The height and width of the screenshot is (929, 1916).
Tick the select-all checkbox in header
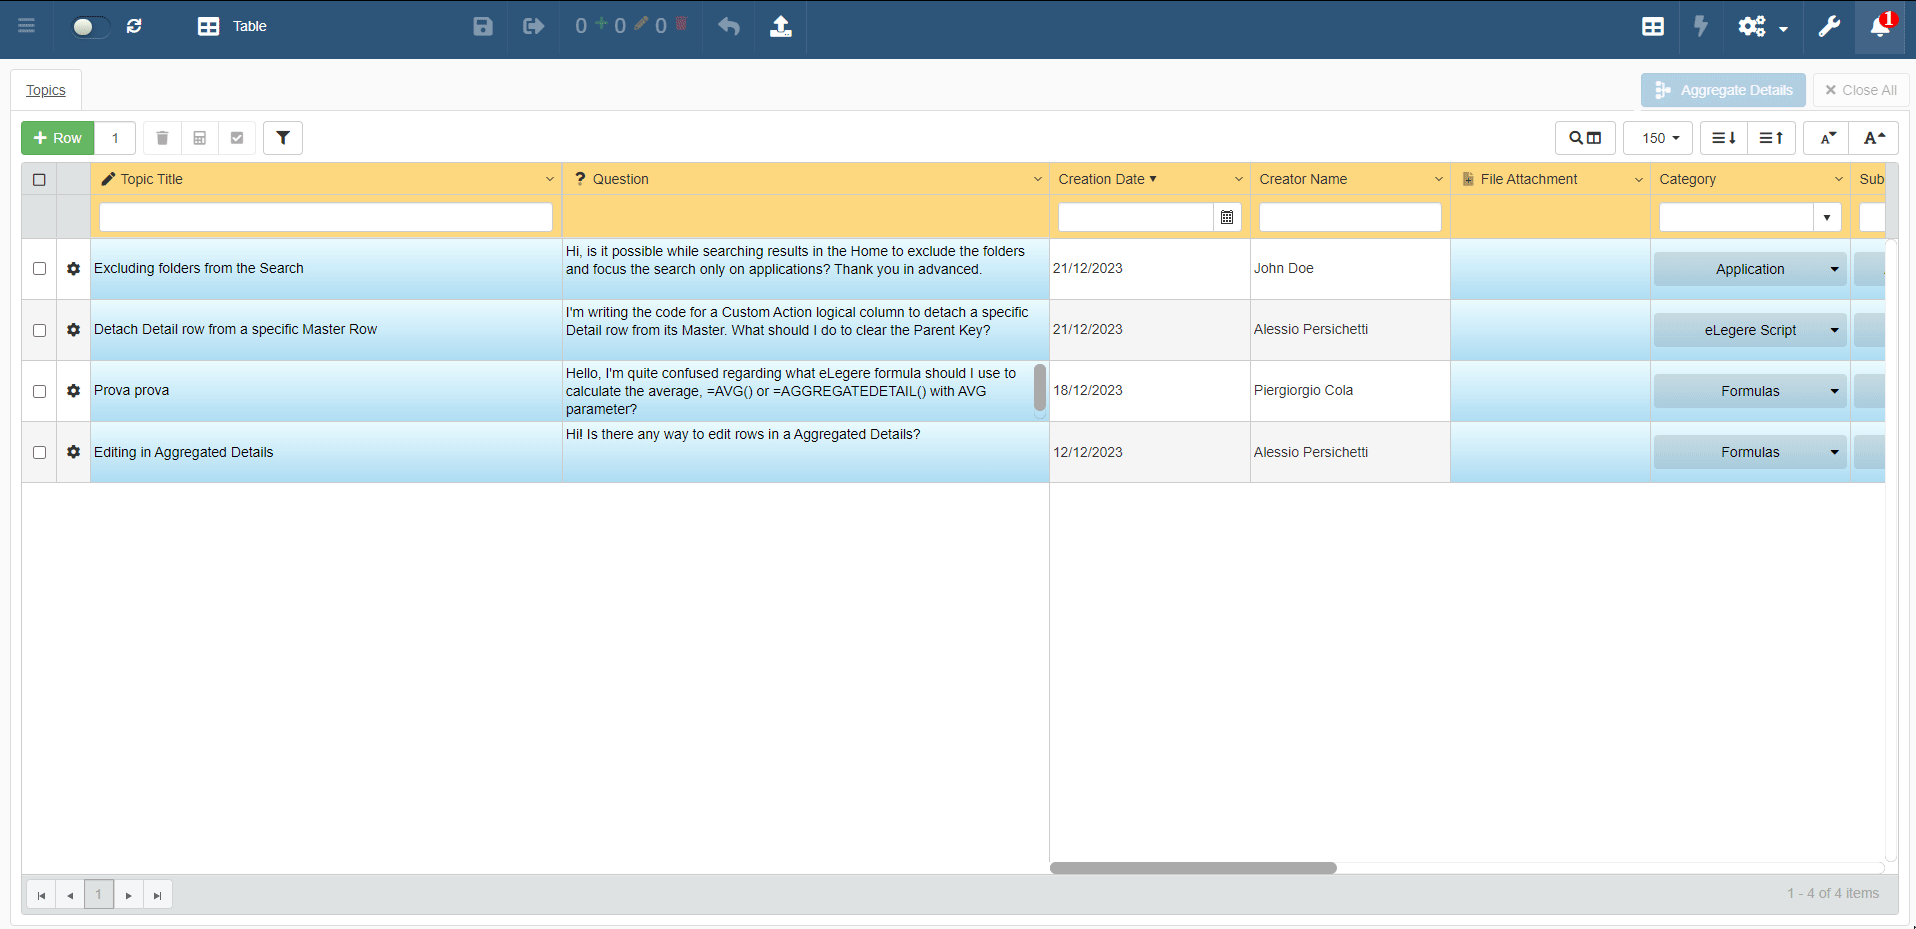[x=39, y=180]
